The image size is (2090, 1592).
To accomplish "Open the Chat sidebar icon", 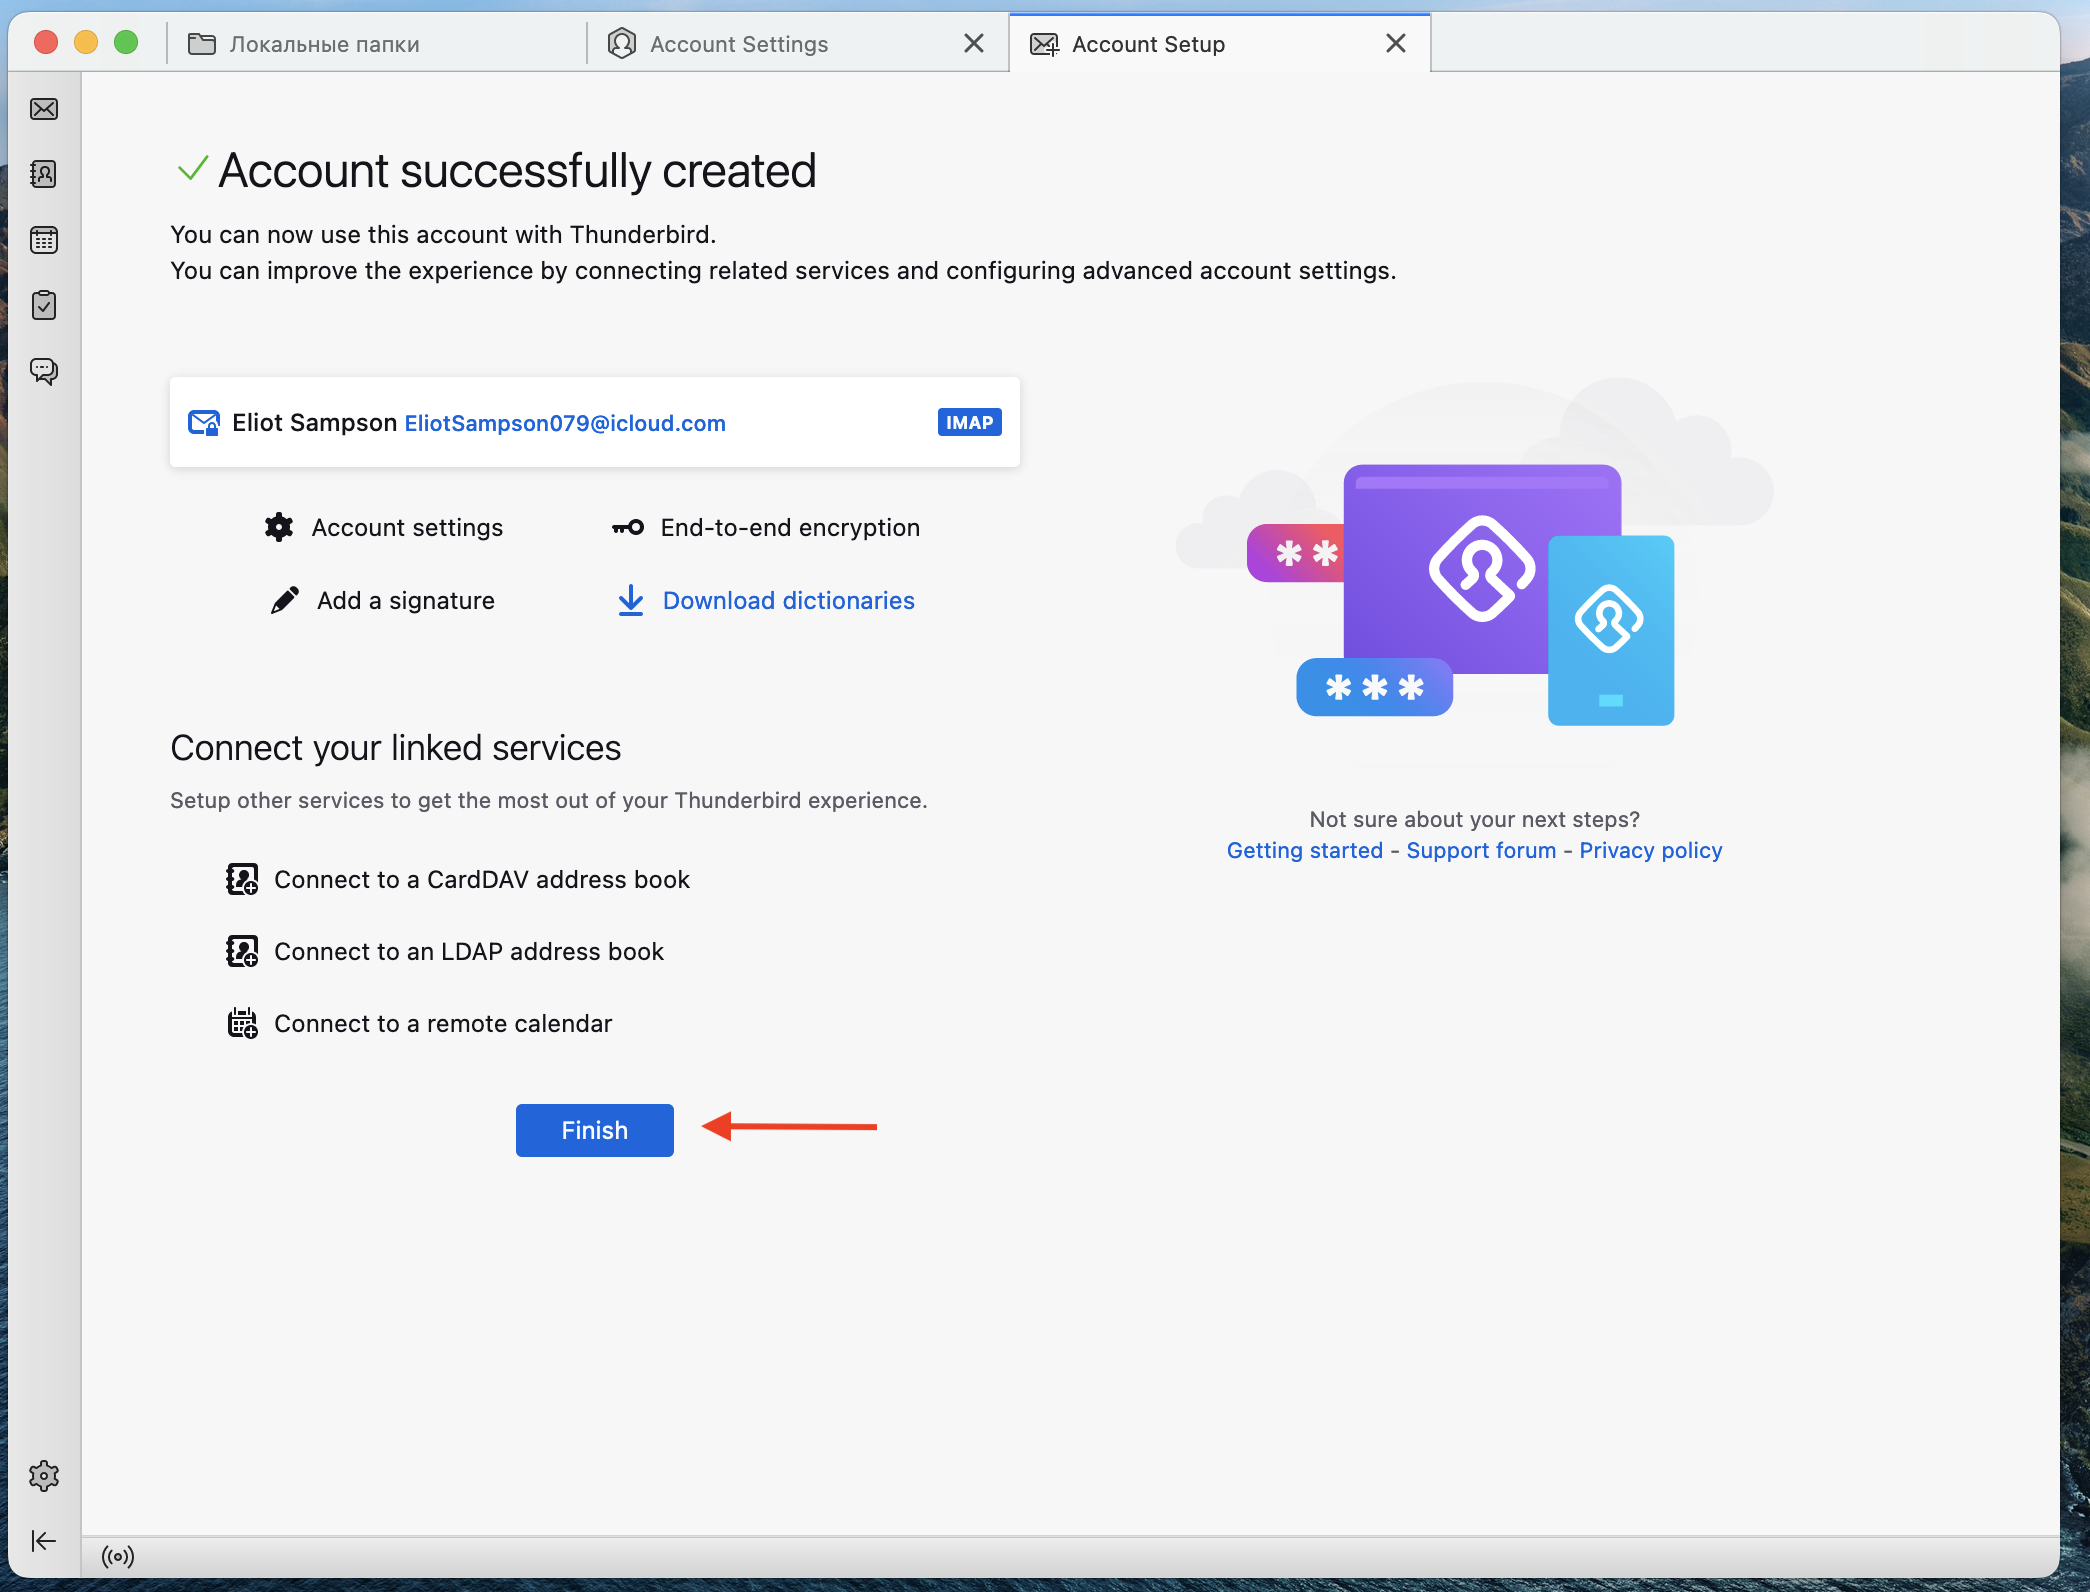I will coord(44,371).
